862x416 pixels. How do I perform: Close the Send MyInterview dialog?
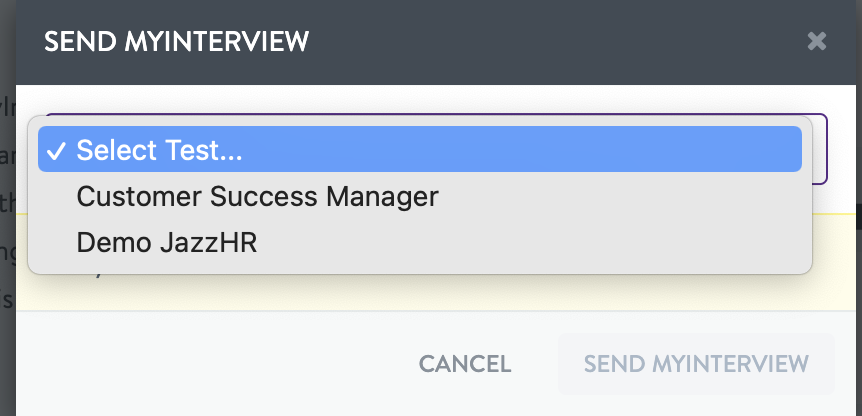coord(817,41)
